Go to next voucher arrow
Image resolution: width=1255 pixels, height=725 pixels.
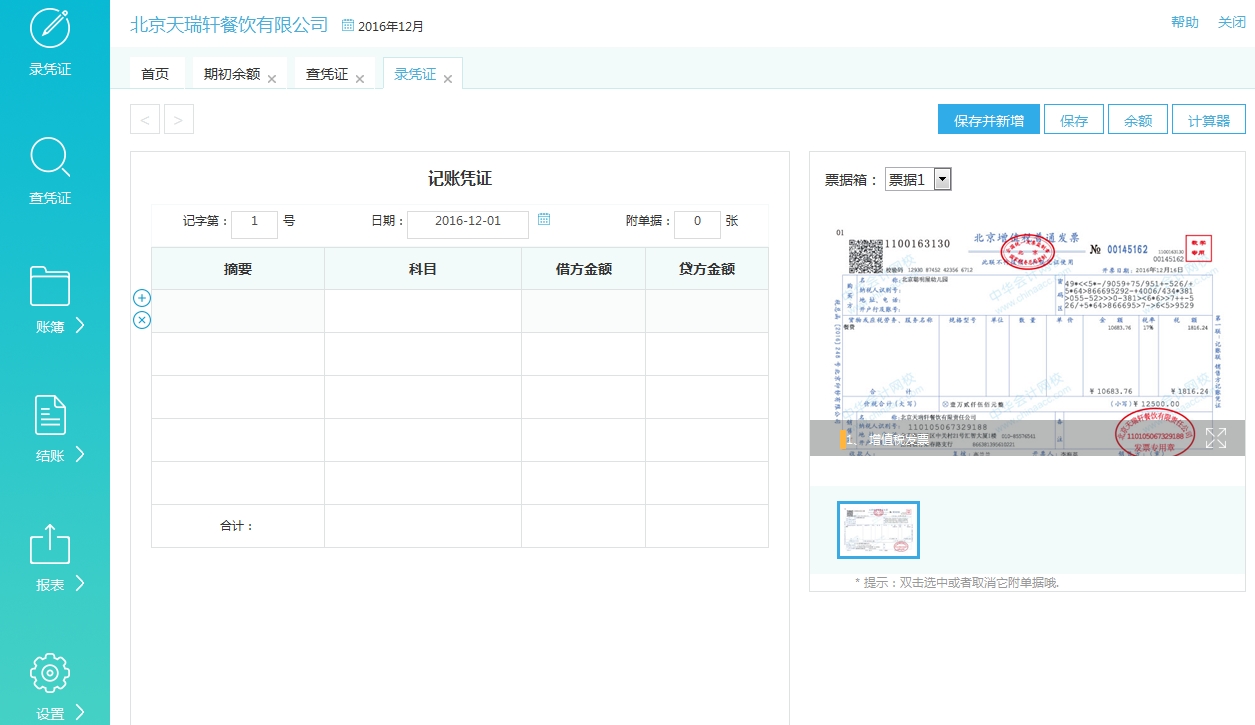point(179,120)
